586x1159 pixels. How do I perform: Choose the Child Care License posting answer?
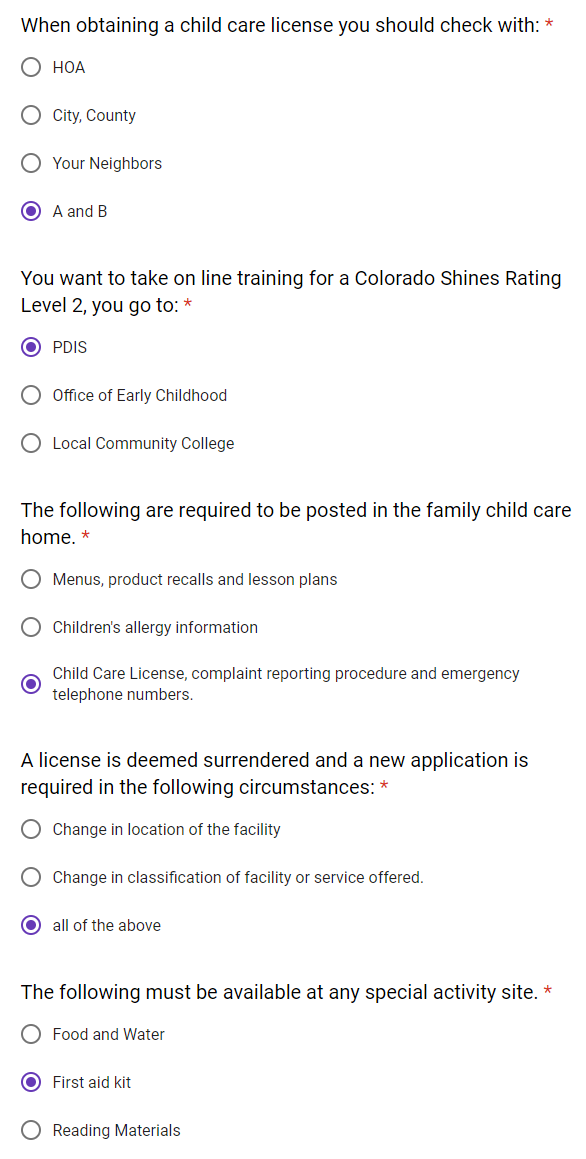(31, 684)
